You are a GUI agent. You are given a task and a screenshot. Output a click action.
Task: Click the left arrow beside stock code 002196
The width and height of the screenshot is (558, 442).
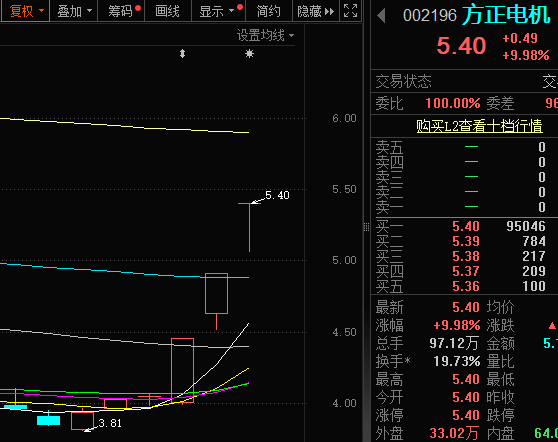tap(381, 16)
